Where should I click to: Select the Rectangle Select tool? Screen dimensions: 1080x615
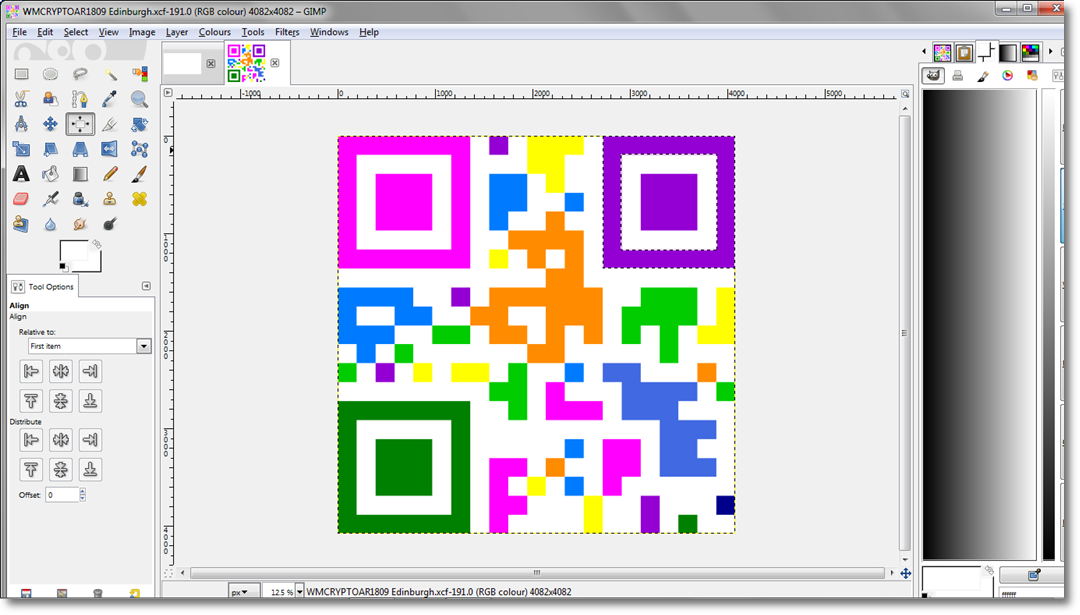21,74
